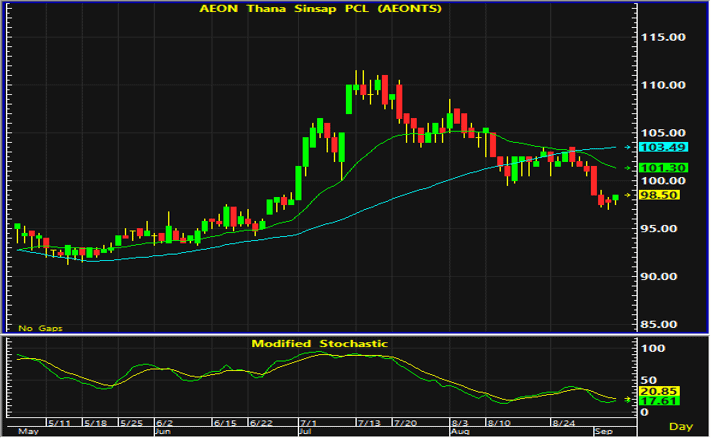Click the green arrow pointing to 101.30

coord(628,168)
